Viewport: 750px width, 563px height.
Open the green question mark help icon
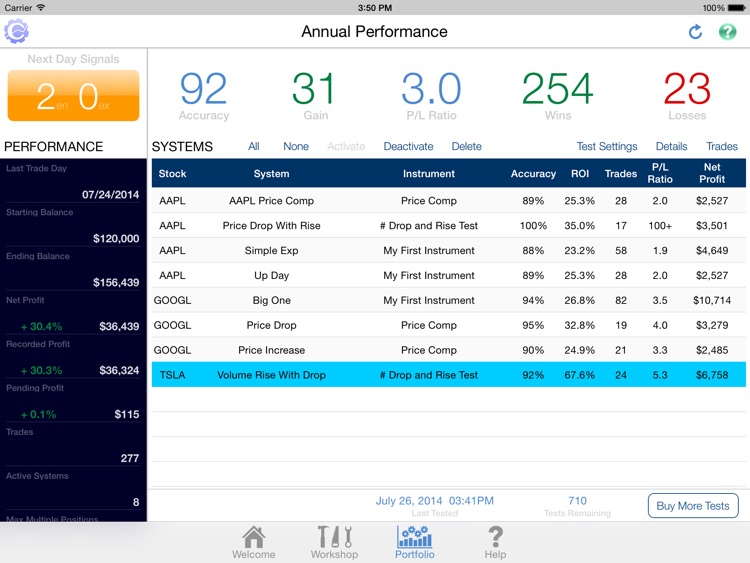(727, 32)
